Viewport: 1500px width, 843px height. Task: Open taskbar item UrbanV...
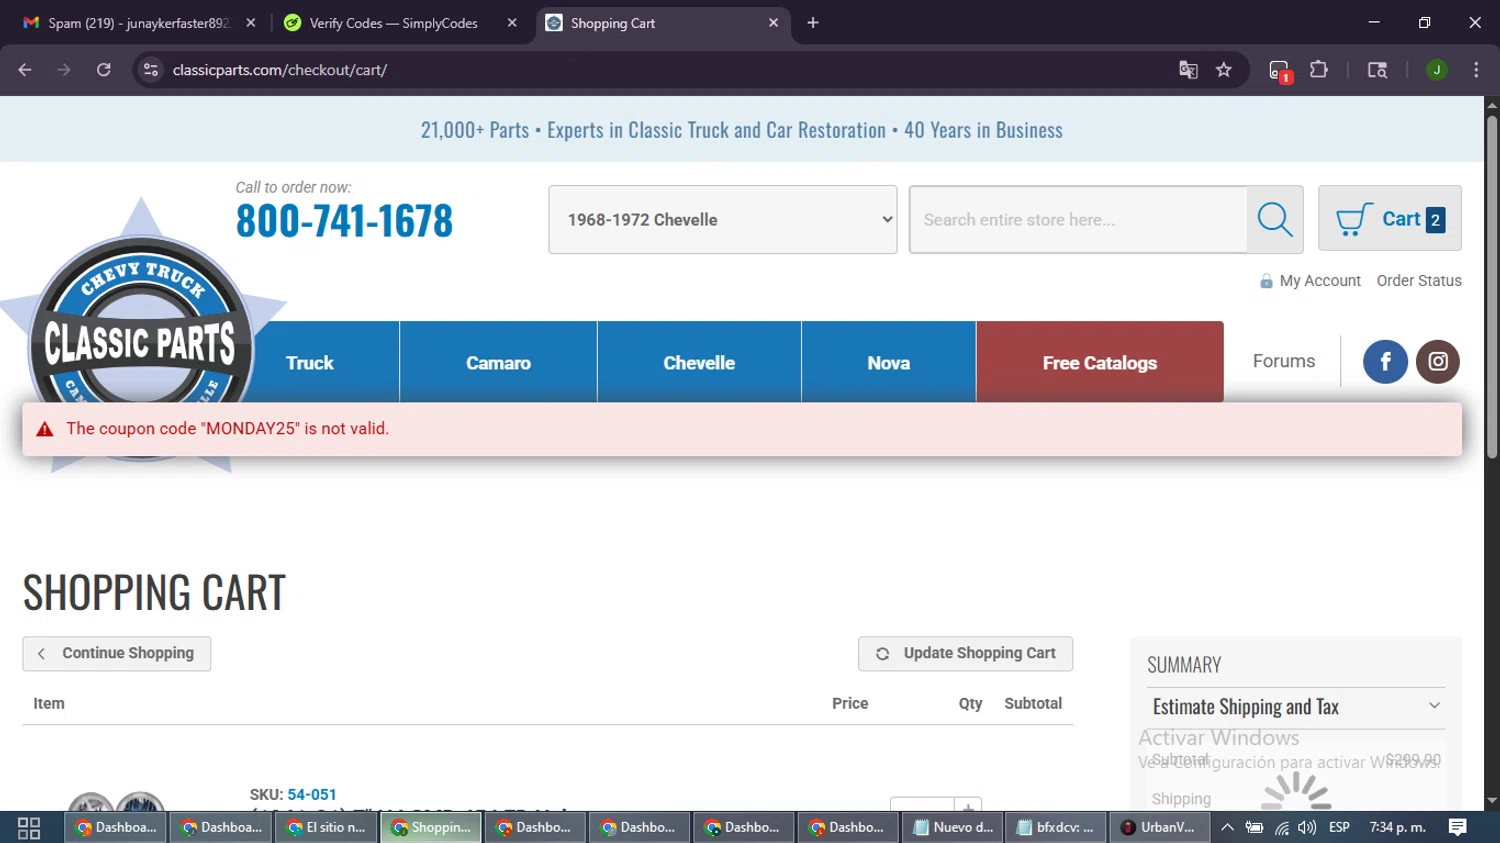tap(1158, 827)
